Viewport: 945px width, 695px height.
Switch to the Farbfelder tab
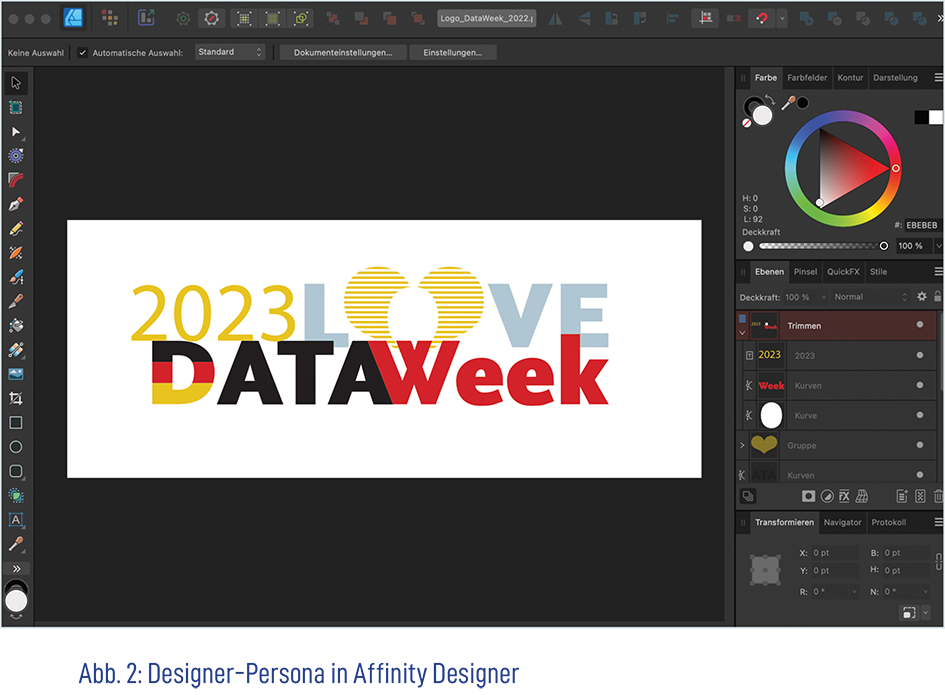tap(807, 78)
